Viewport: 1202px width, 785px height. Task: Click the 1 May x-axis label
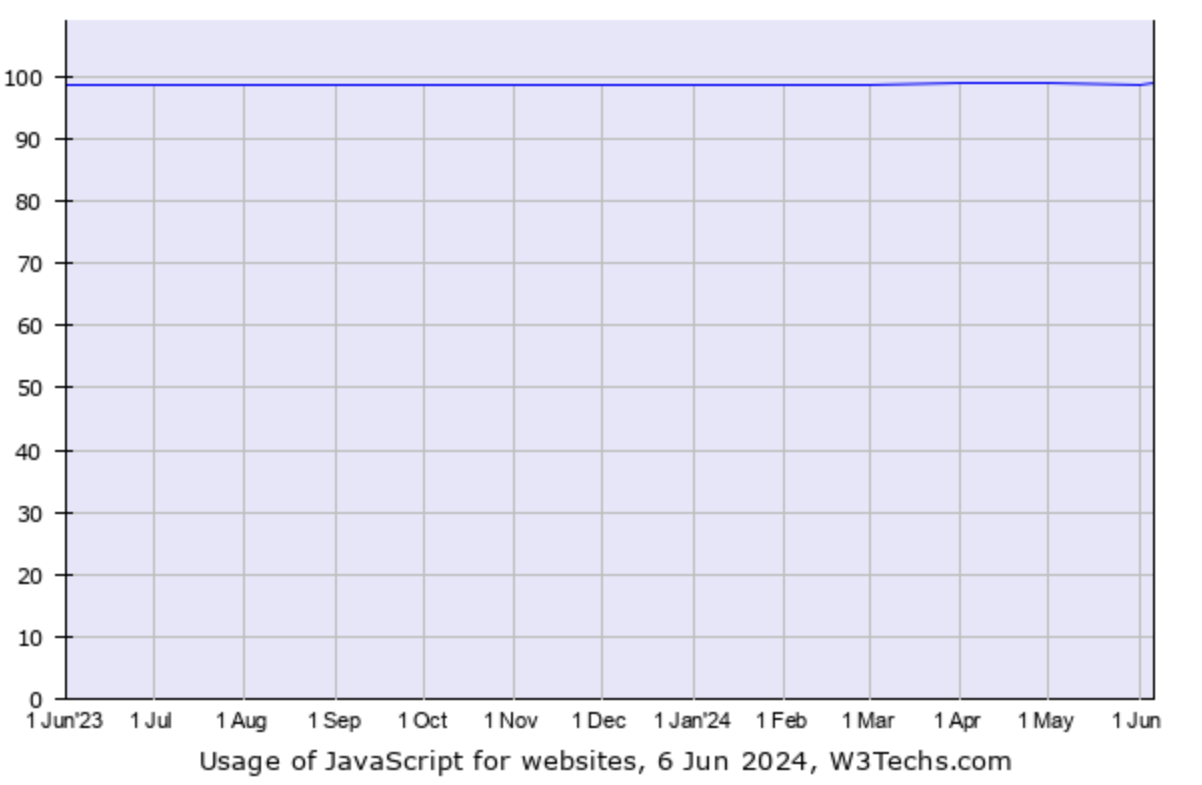point(1046,721)
